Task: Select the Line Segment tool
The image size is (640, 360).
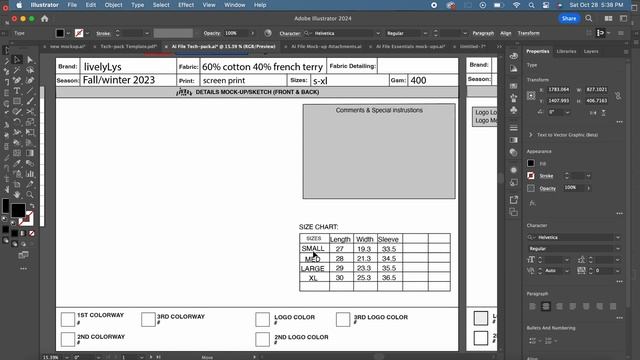Action: [30, 91]
